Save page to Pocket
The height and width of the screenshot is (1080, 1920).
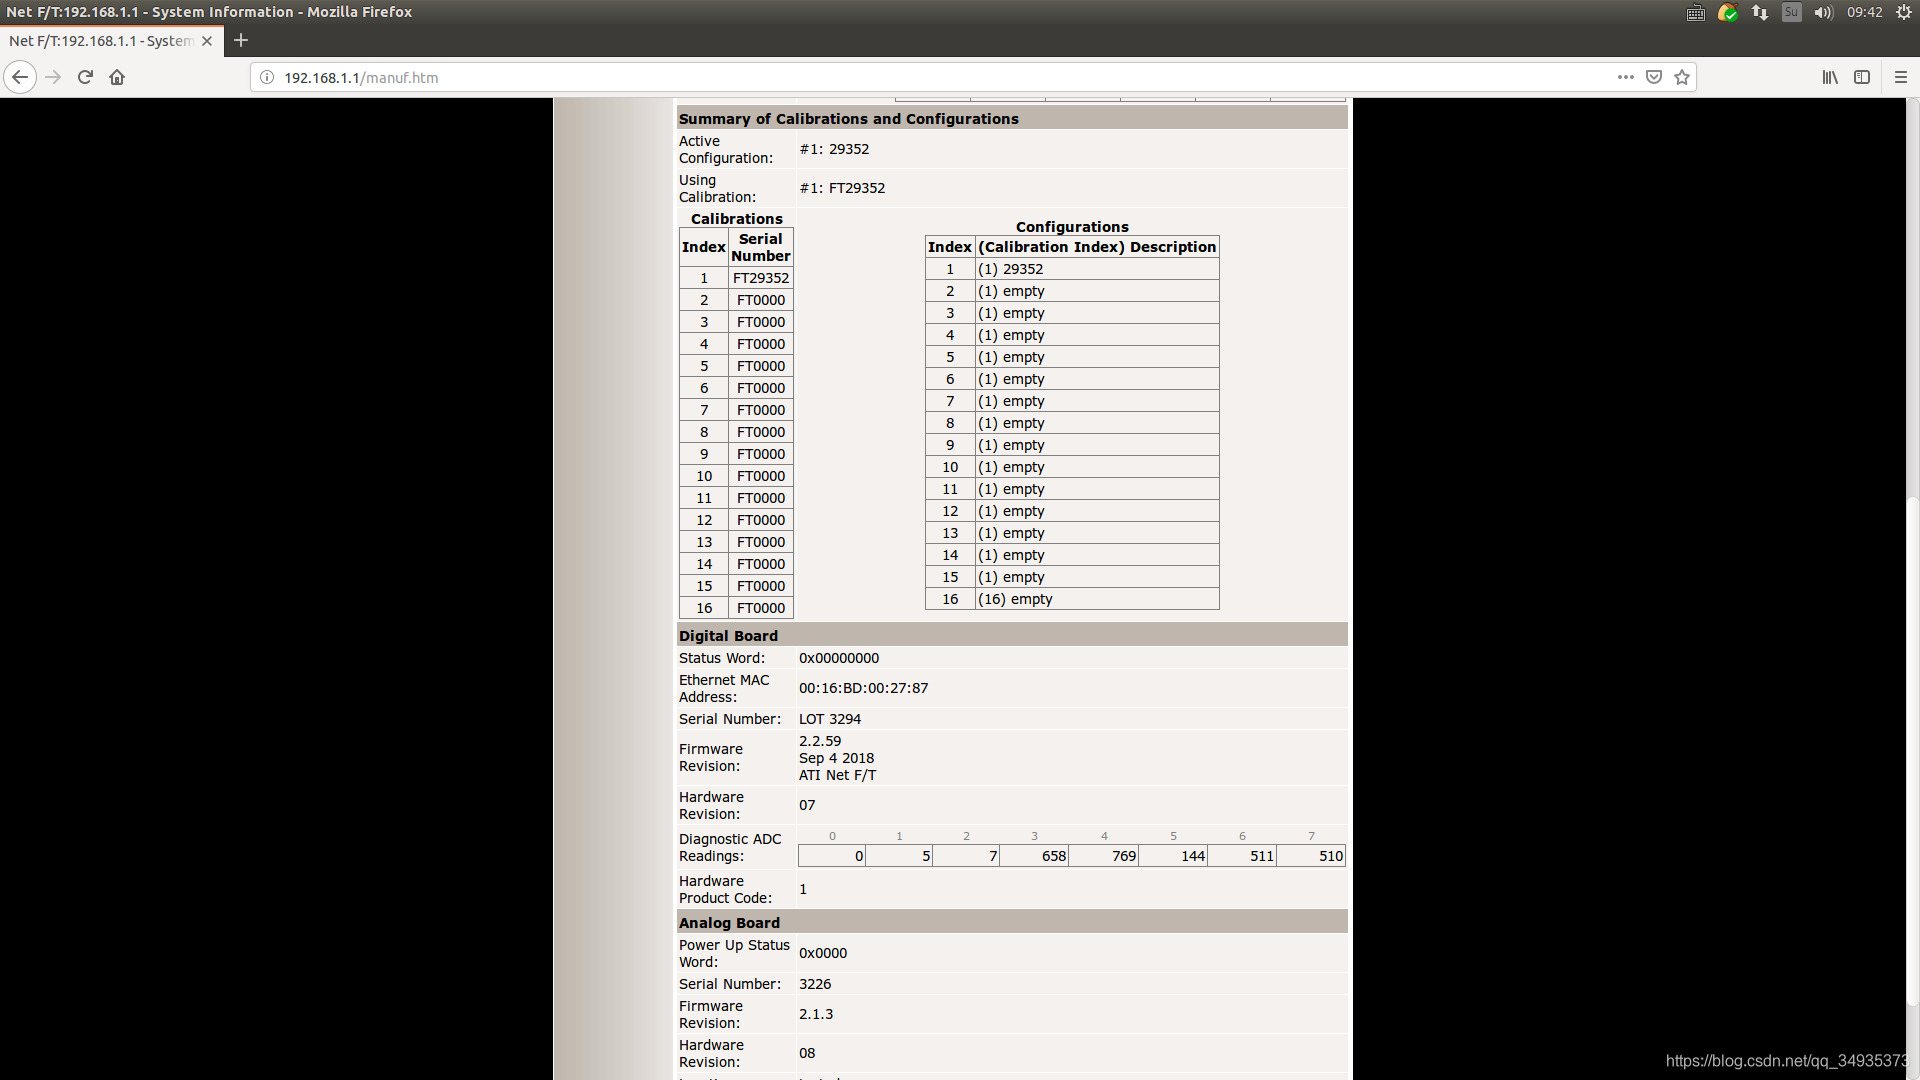click(1654, 77)
